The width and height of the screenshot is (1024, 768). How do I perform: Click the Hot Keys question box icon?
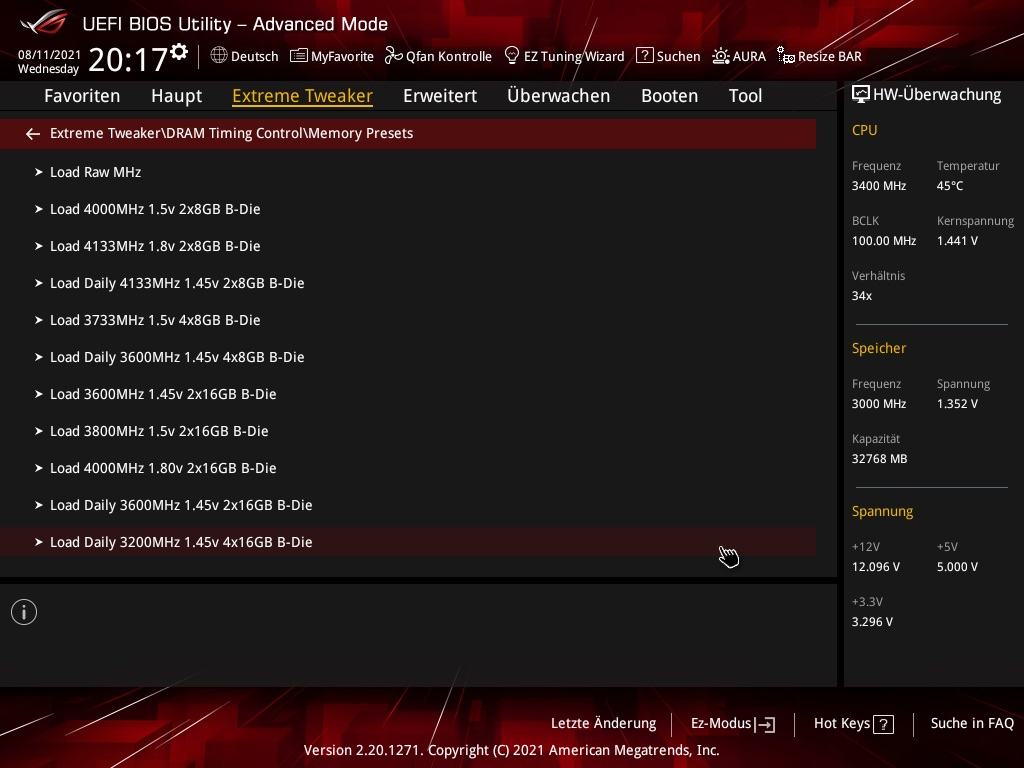(x=883, y=724)
